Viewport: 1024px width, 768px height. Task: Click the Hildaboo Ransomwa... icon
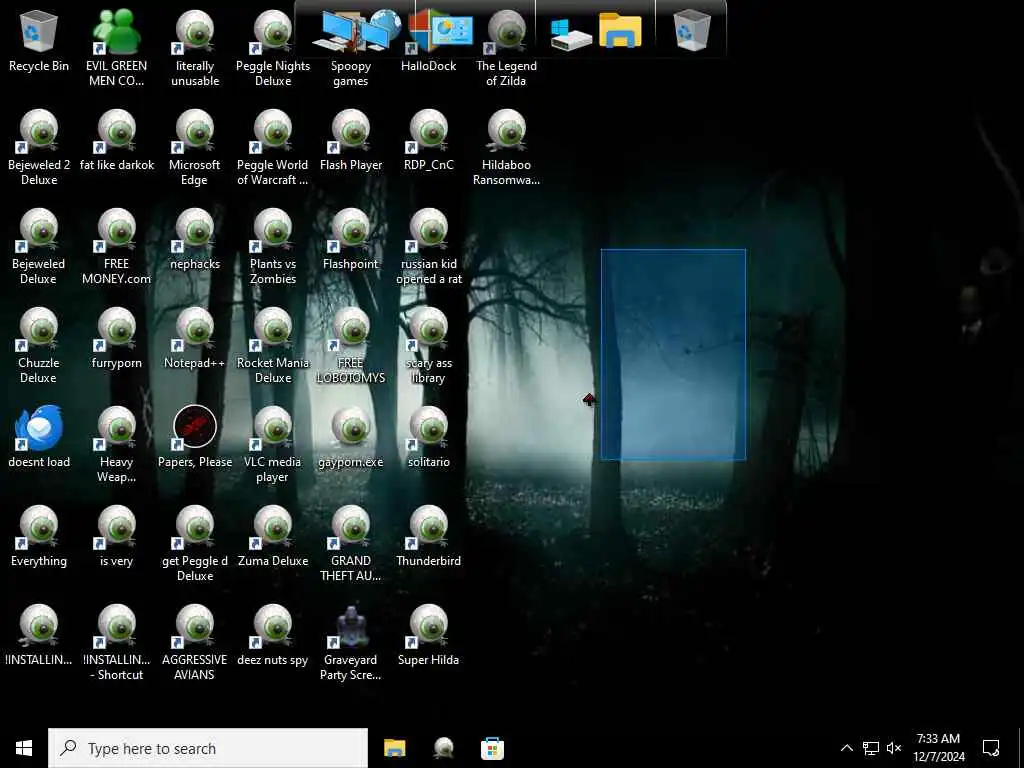click(506, 147)
